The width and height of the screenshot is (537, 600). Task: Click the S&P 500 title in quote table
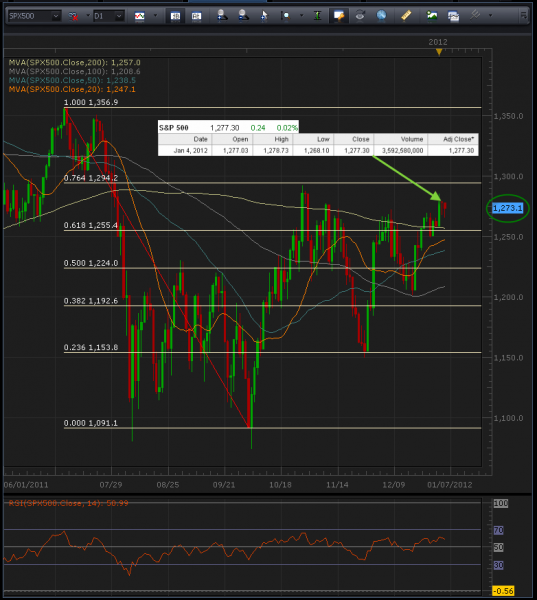(174, 128)
